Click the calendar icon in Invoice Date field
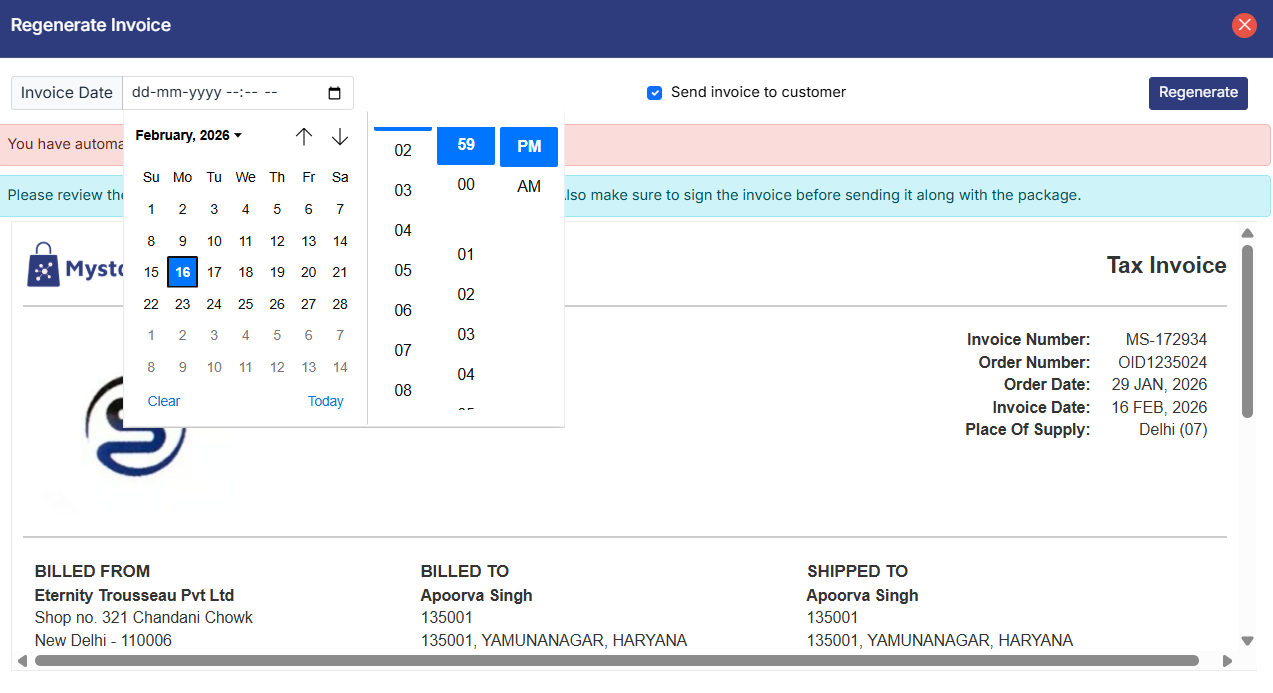1273x693 pixels. click(334, 93)
